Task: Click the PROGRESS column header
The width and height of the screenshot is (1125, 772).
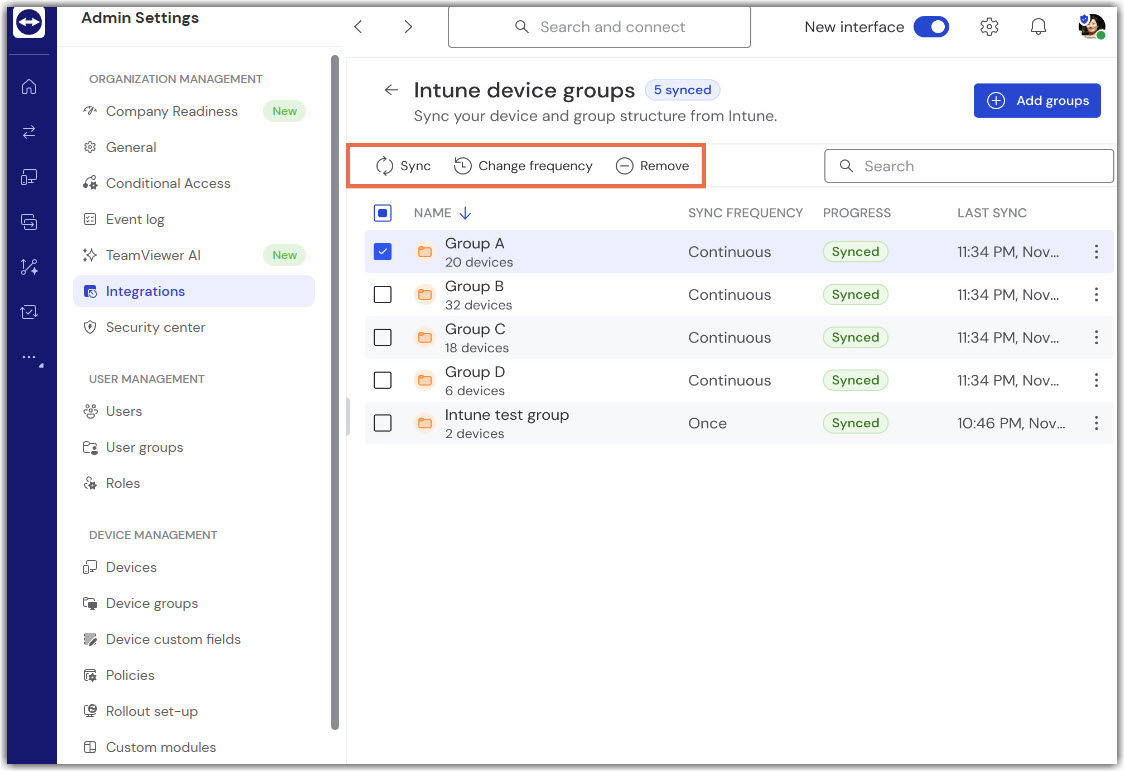Action: pyautogui.click(x=857, y=213)
